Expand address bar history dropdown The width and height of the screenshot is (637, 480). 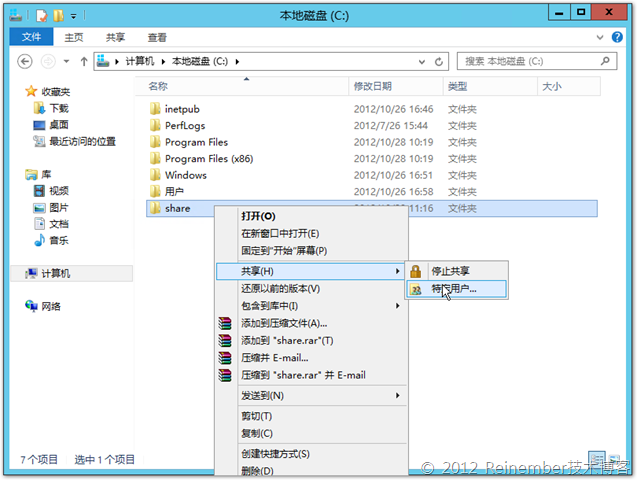click(x=422, y=62)
